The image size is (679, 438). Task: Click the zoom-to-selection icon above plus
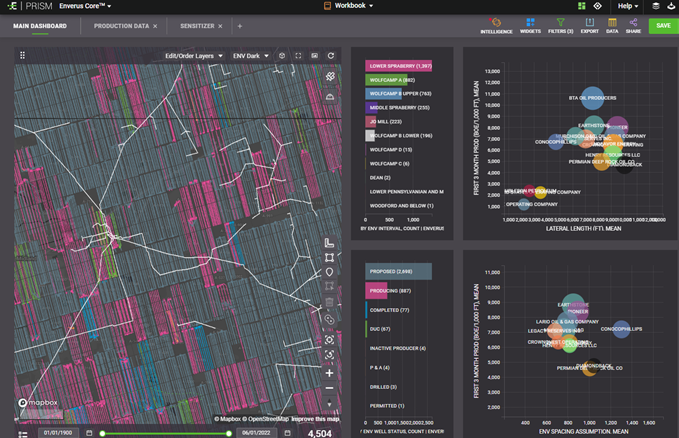[x=330, y=355]
